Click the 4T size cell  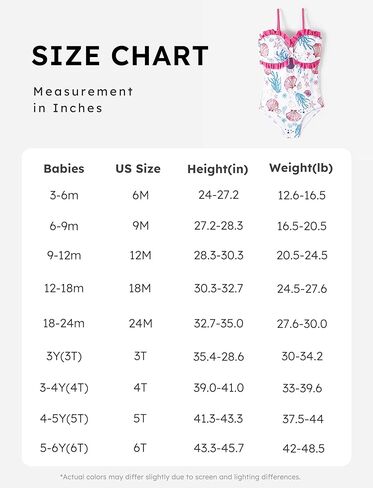(x=140, y=388)
